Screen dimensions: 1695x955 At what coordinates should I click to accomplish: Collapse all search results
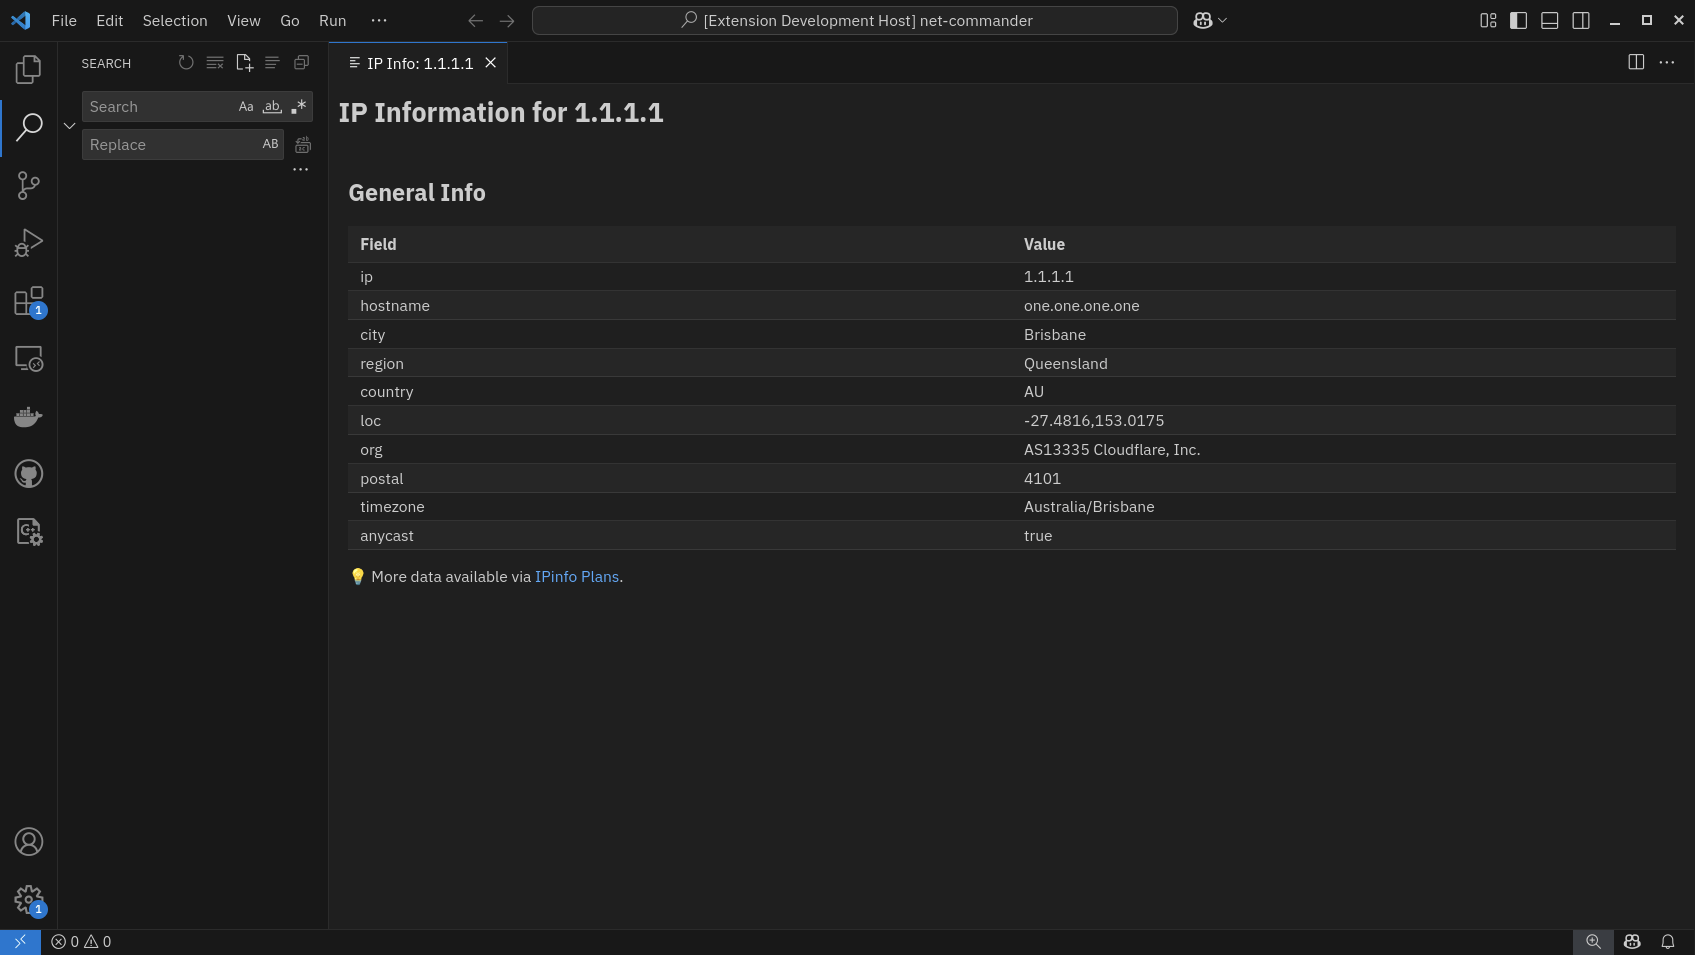[301, 63]
